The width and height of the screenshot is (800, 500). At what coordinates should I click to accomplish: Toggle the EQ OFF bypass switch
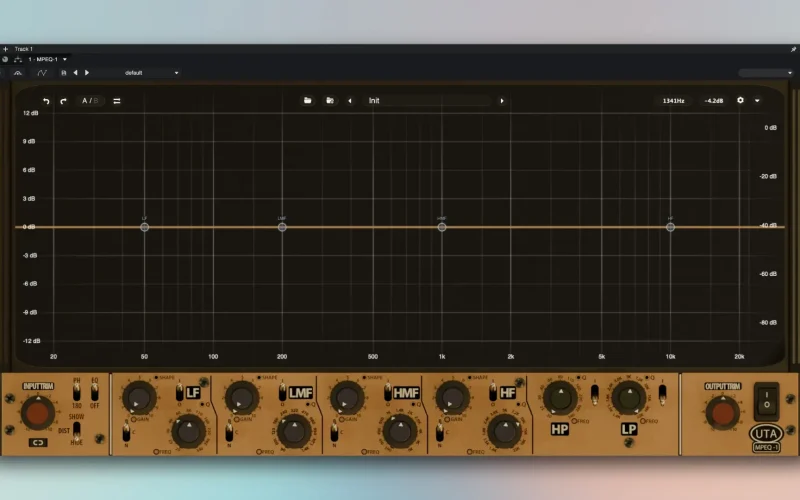click(94, 392)
